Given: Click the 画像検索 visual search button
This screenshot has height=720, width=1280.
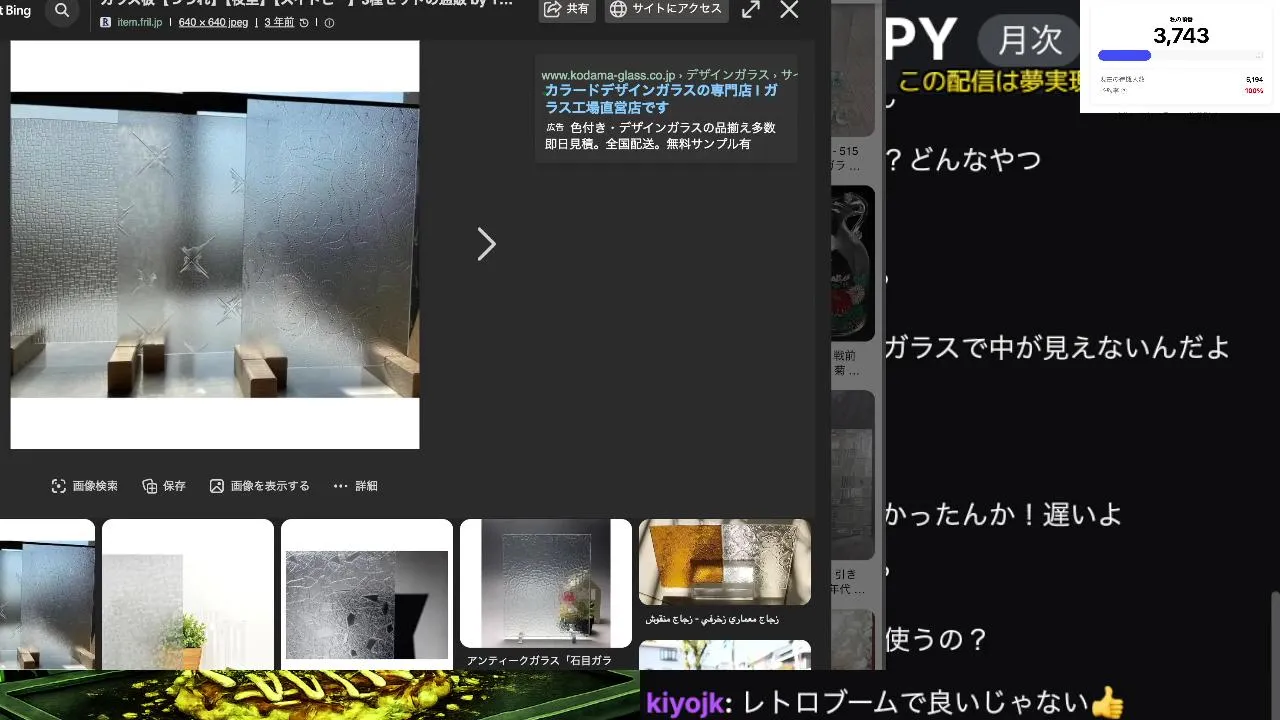Looking at the screenshot, I should coord(84,486).
